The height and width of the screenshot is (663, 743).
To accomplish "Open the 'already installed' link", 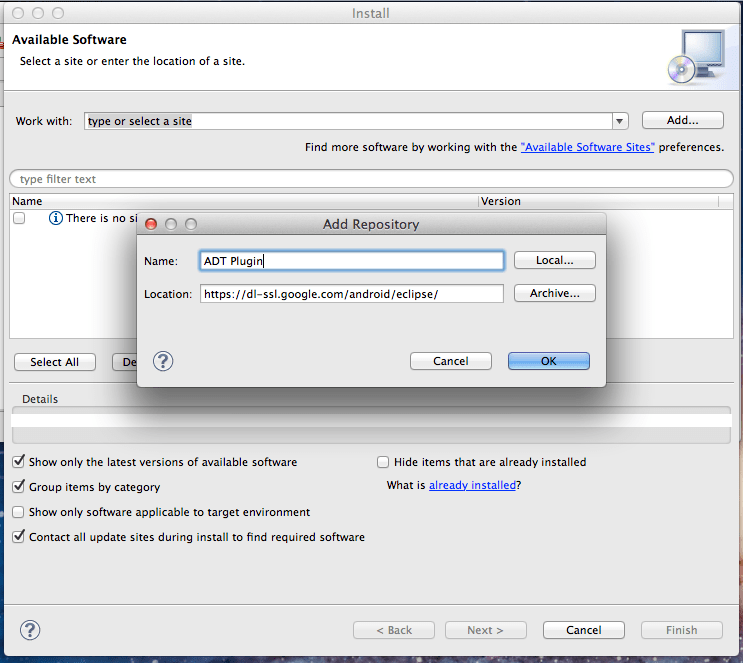I will point(472,485).
